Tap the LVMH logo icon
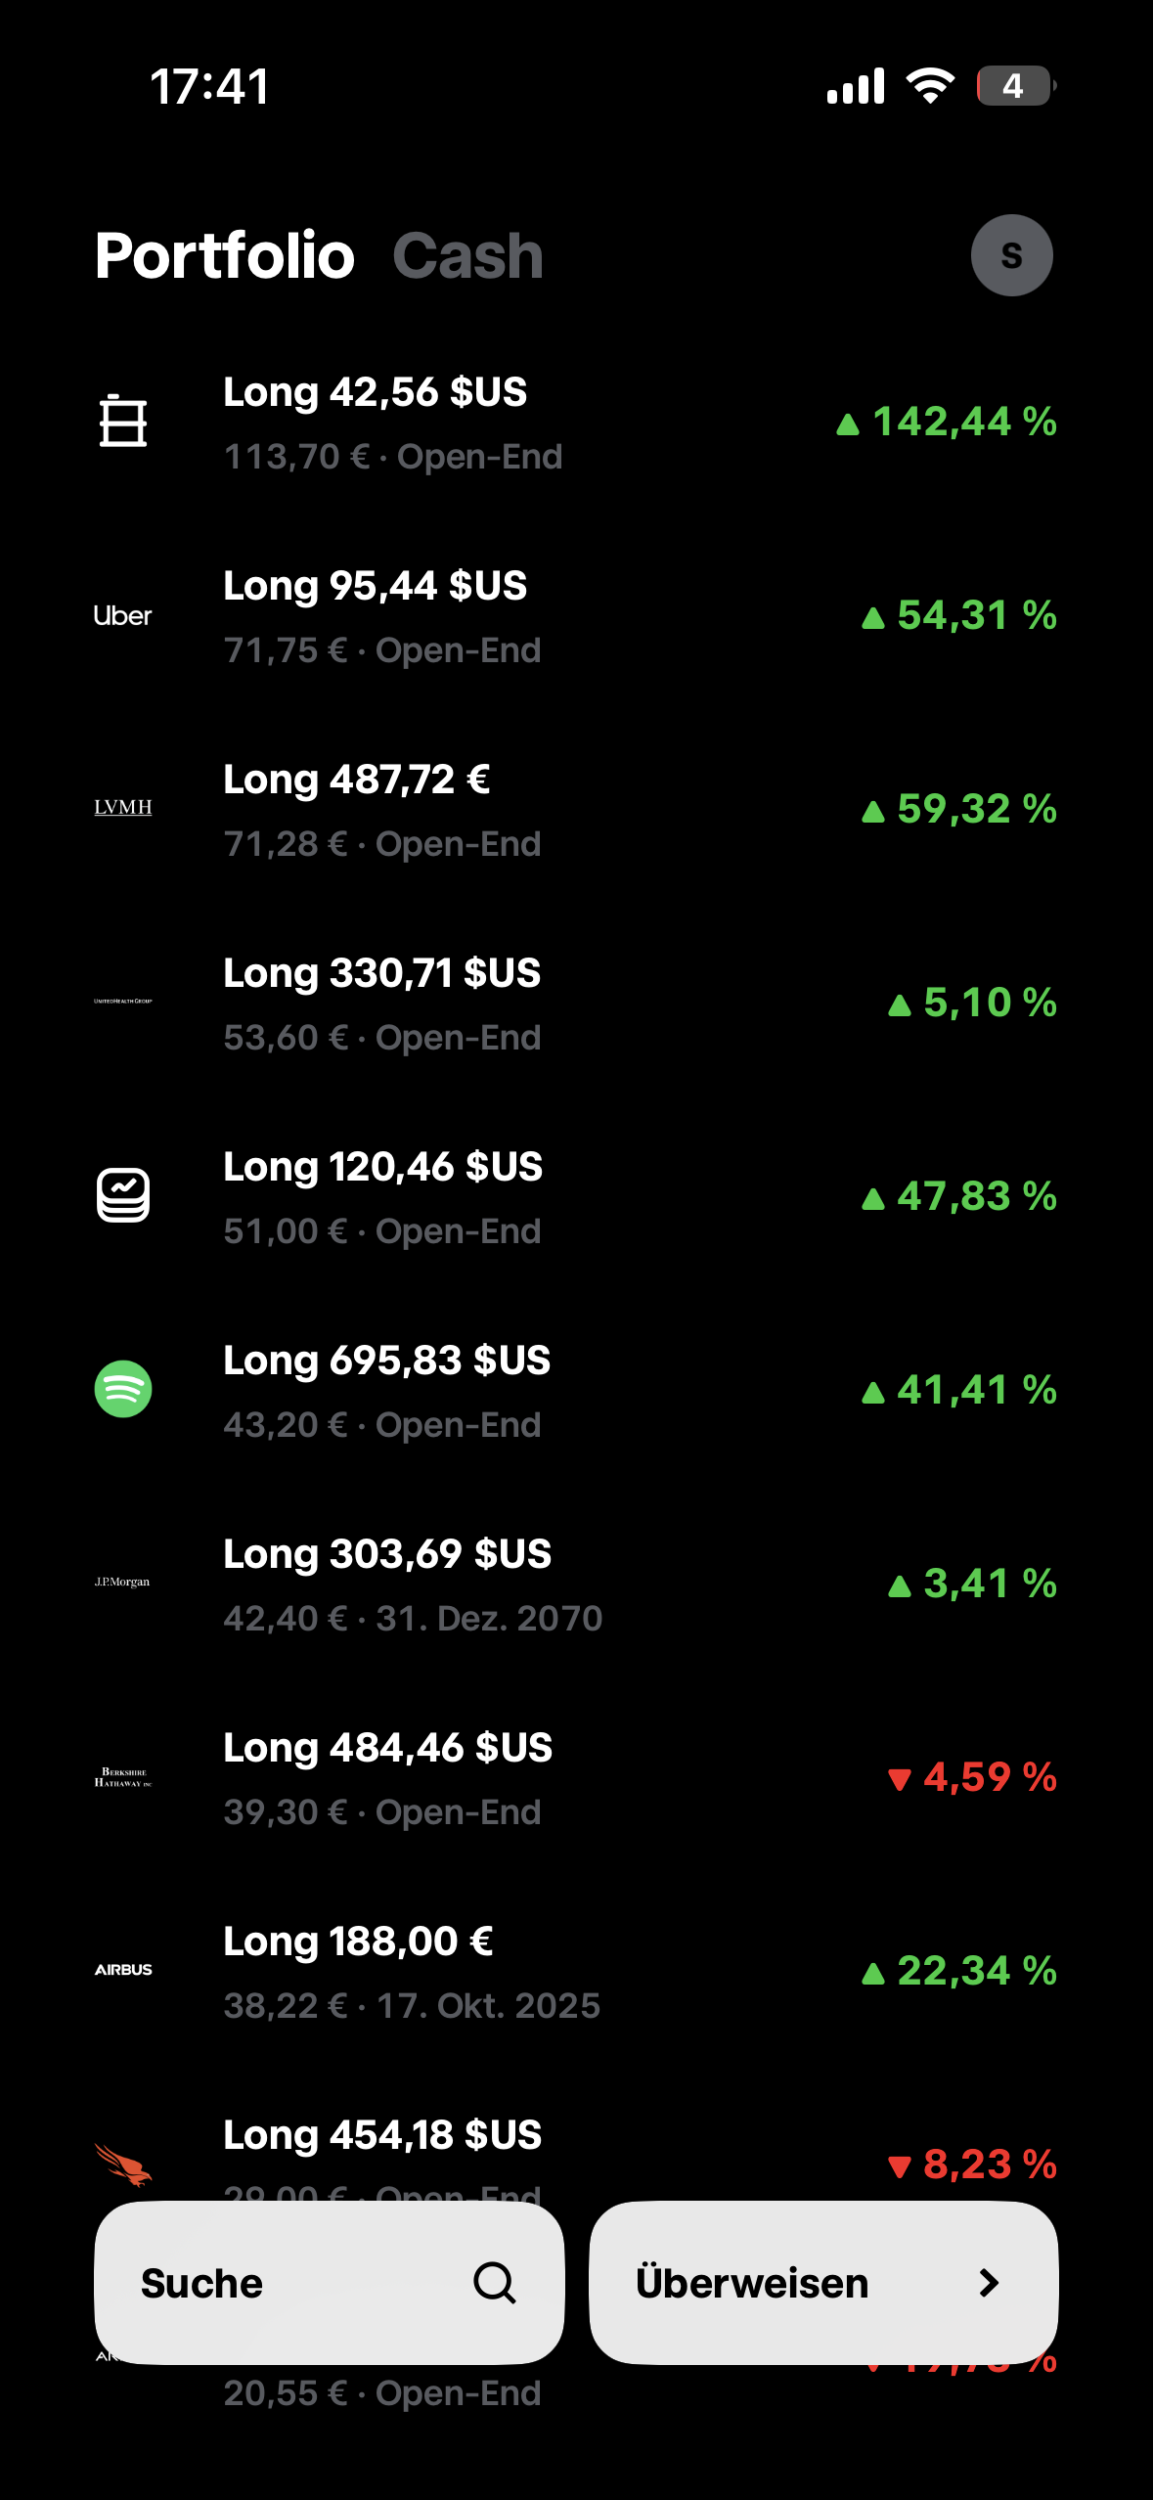1153x2500 pixels. (x=123, y=807)
